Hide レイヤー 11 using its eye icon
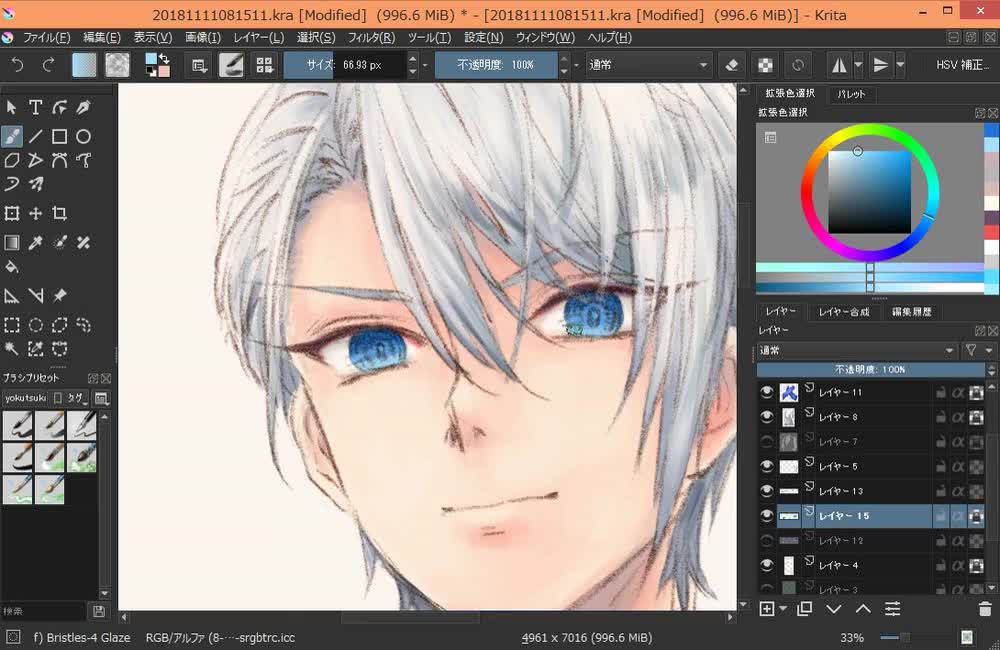This screenshot has height=650, width=1000. [767, 393]
